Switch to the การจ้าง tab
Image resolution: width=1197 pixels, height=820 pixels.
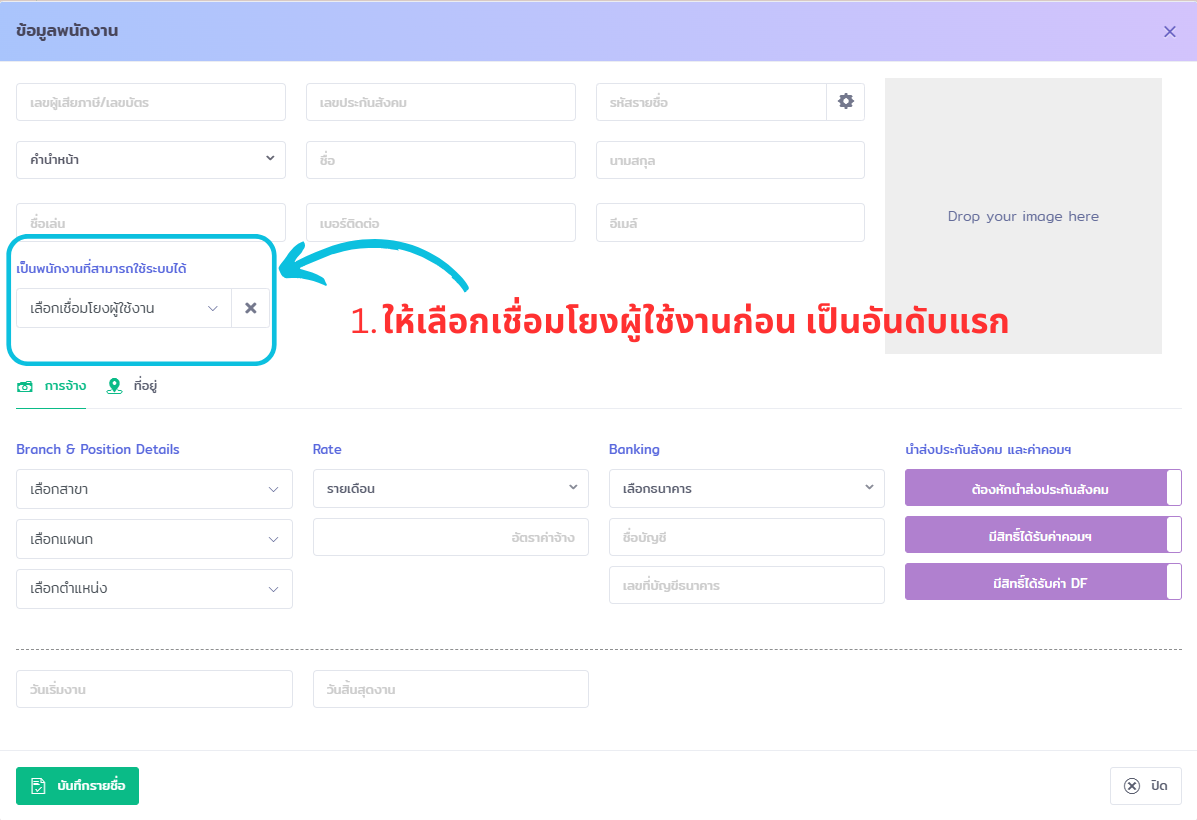52,386
